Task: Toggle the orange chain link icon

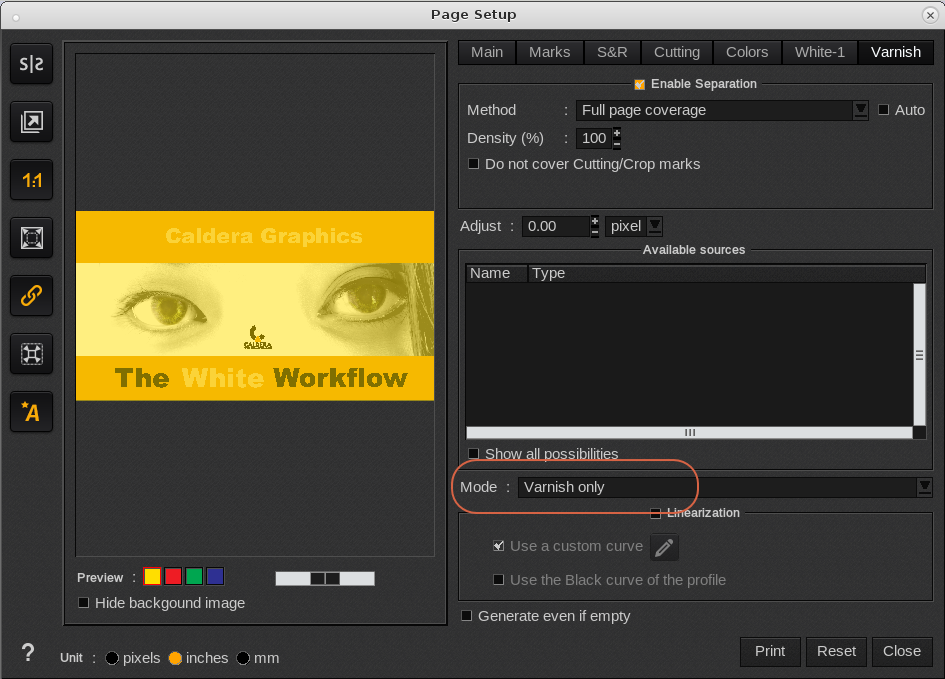Action: 32,296
